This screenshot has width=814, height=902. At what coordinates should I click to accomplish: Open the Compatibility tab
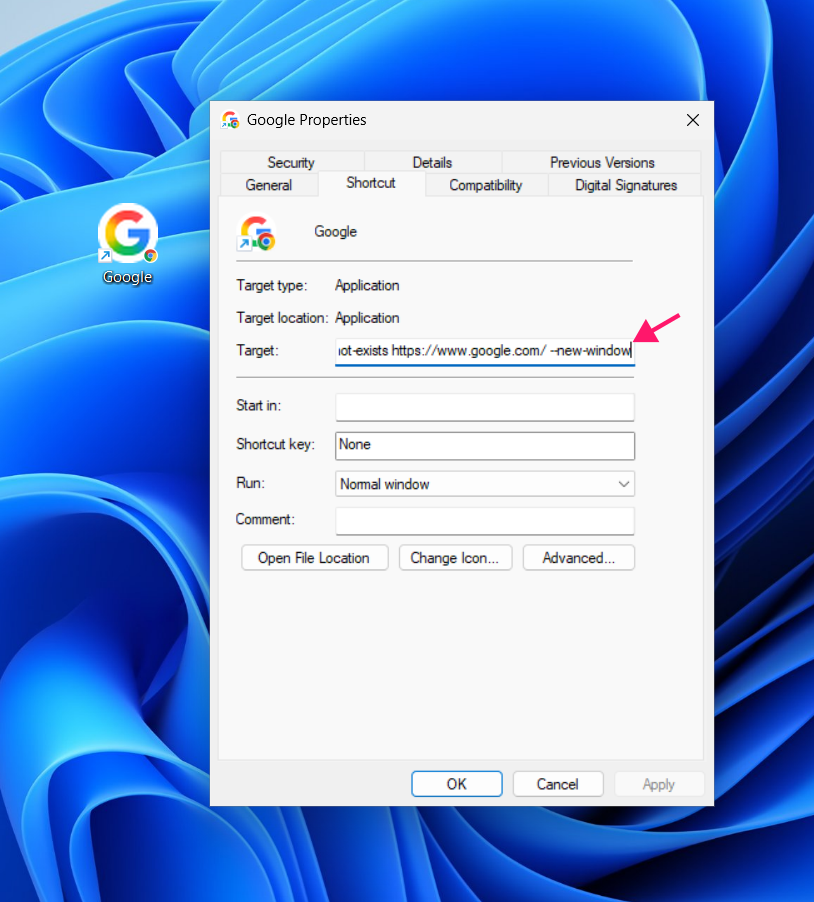point(486,185)
